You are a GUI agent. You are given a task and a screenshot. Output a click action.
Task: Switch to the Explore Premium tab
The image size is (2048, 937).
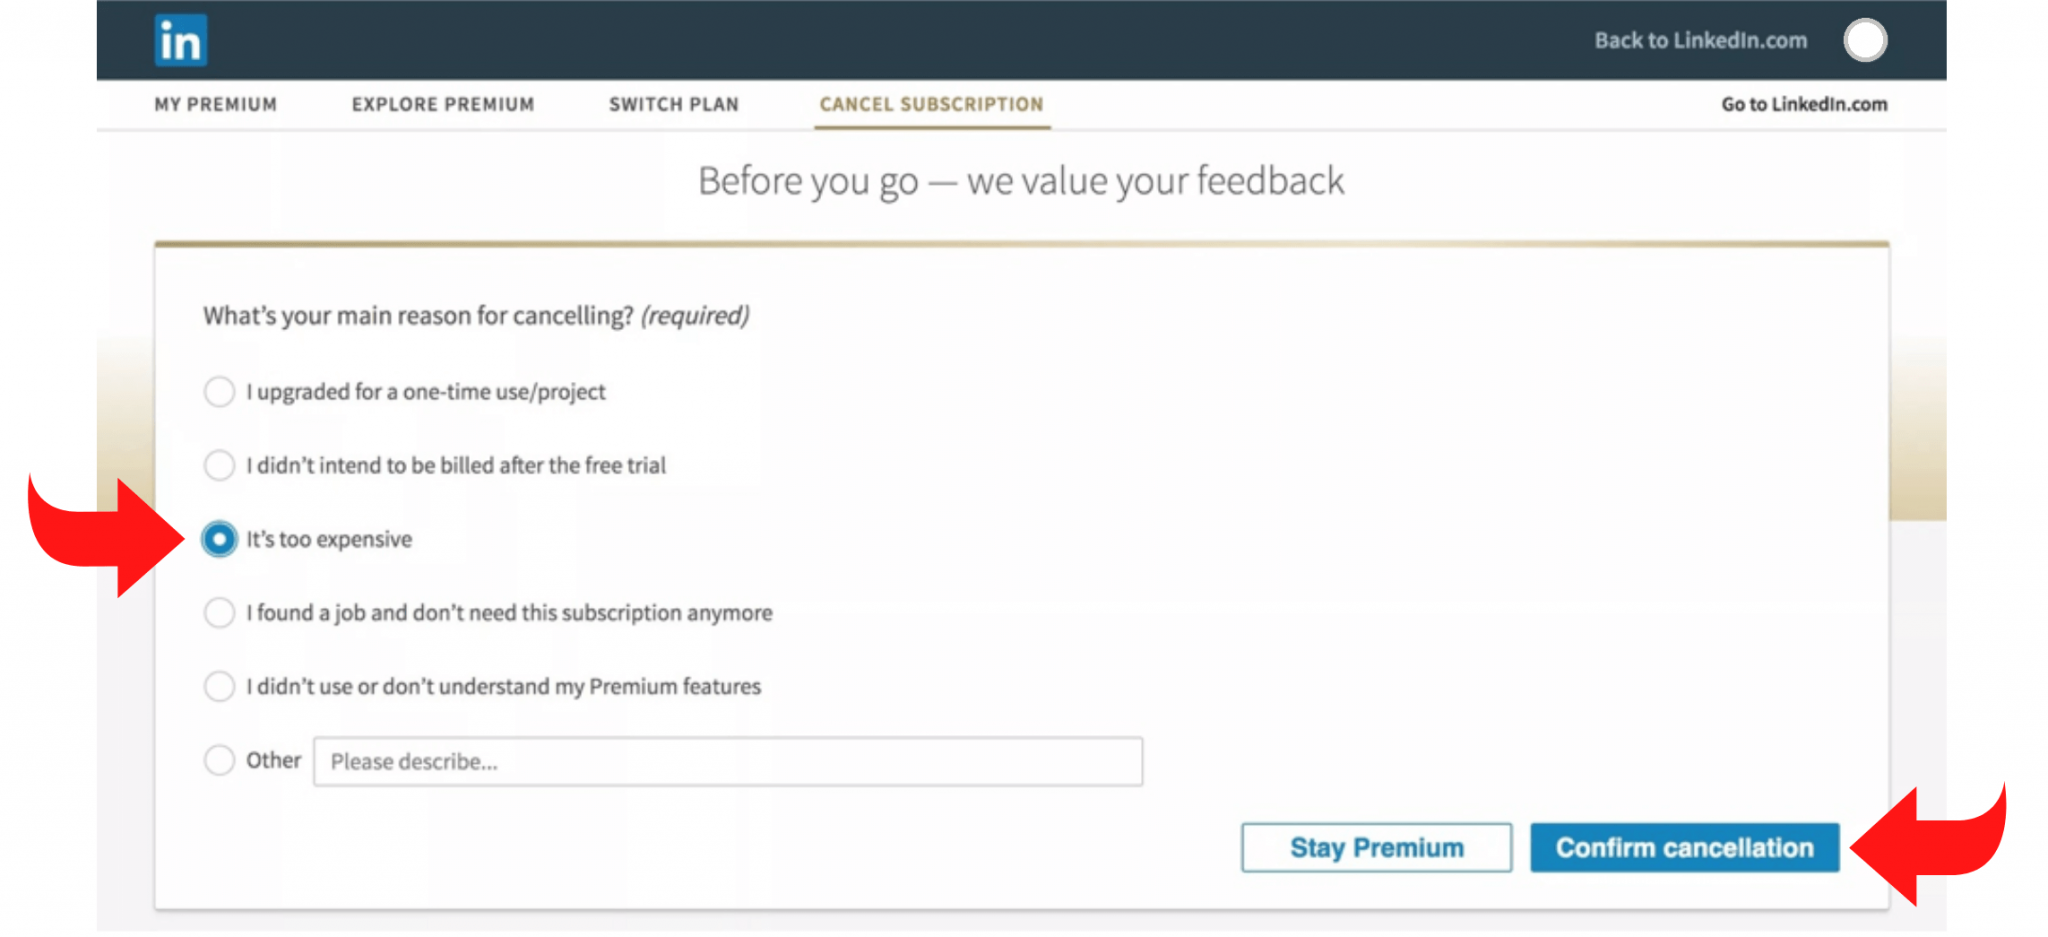[443, 105]
